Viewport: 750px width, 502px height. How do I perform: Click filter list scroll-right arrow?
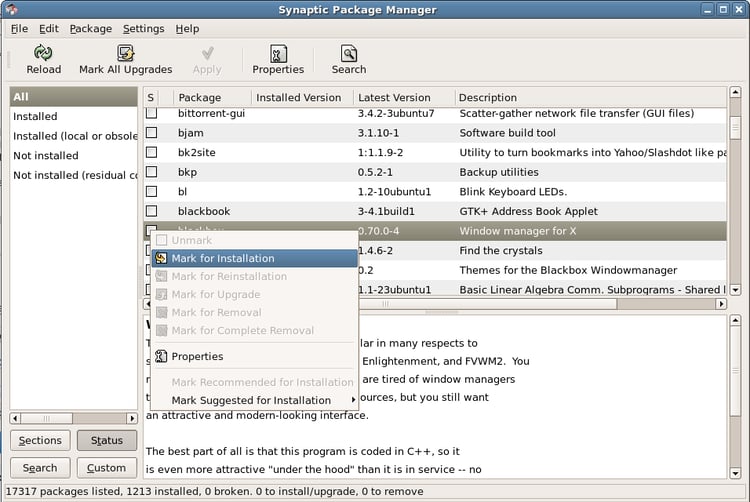(x=132, y=418)
